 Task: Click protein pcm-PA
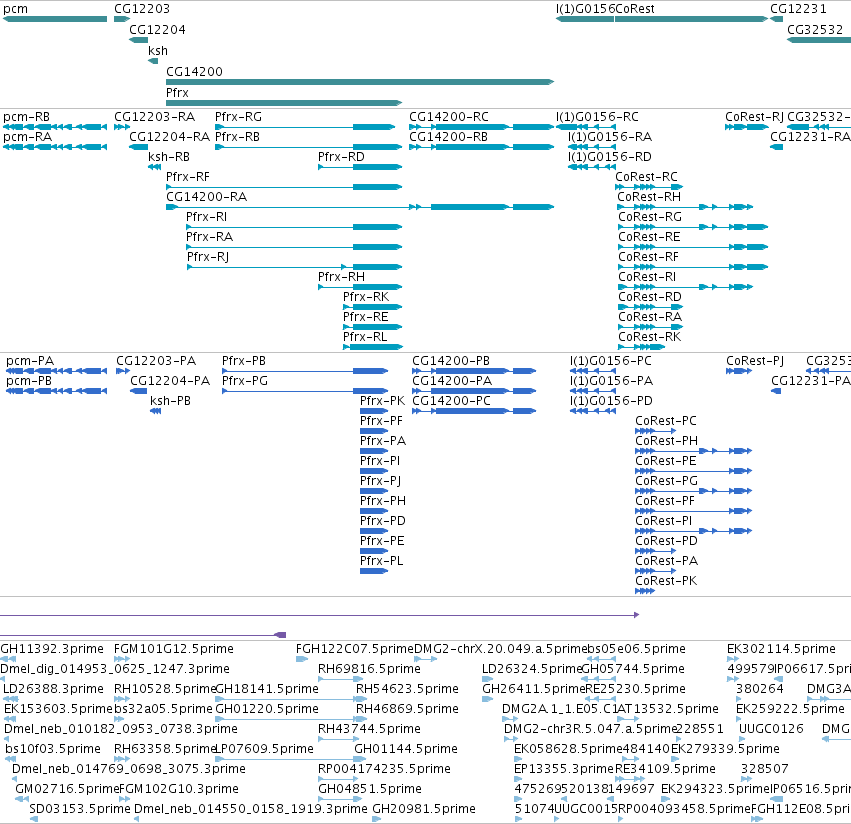coord(56,371)
